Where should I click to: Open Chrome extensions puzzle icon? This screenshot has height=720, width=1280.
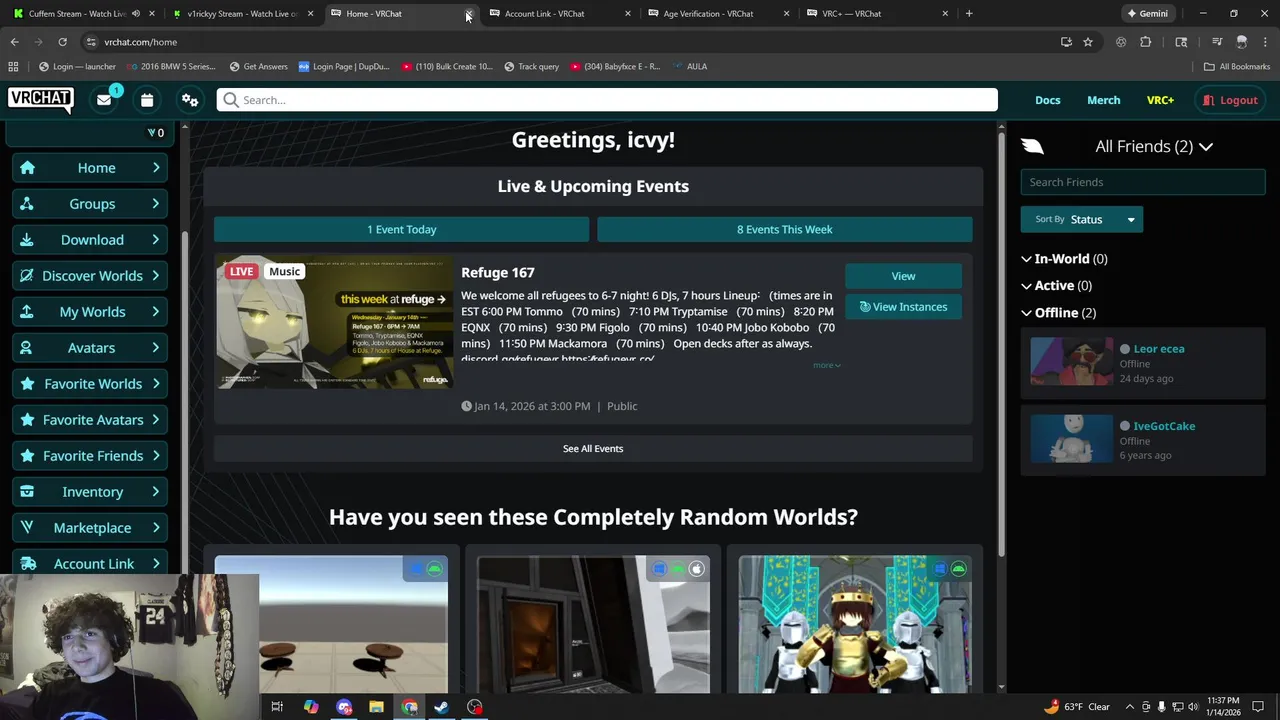tap(1146, 42)
